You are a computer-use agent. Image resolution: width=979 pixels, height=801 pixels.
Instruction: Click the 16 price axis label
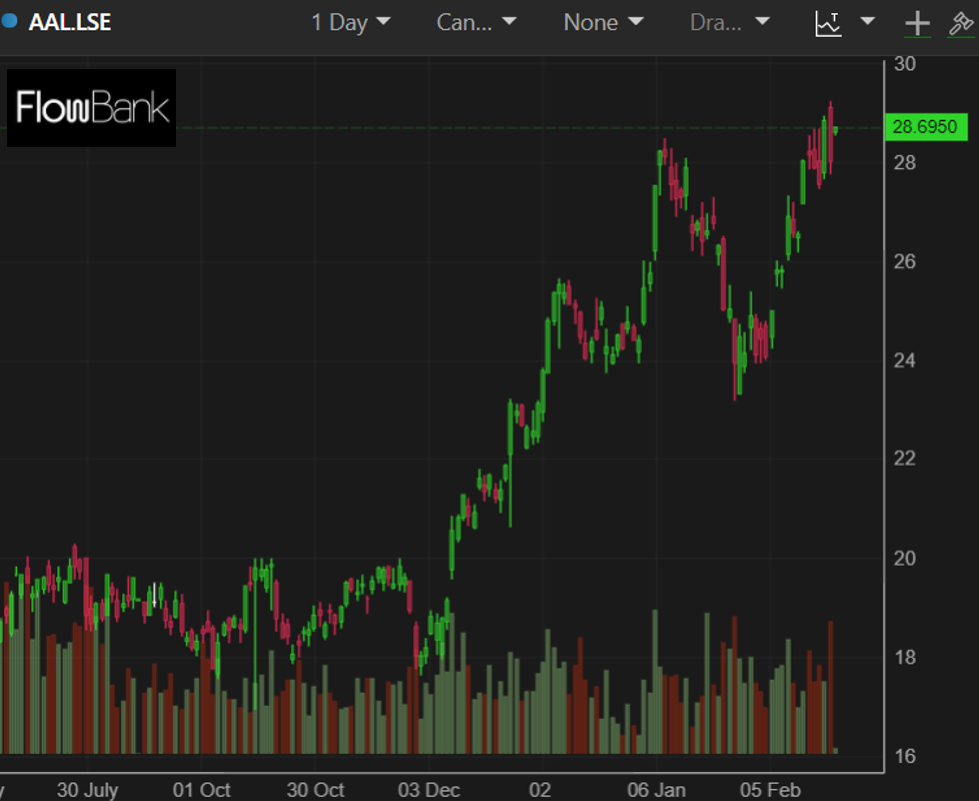[x=906, y=756]
